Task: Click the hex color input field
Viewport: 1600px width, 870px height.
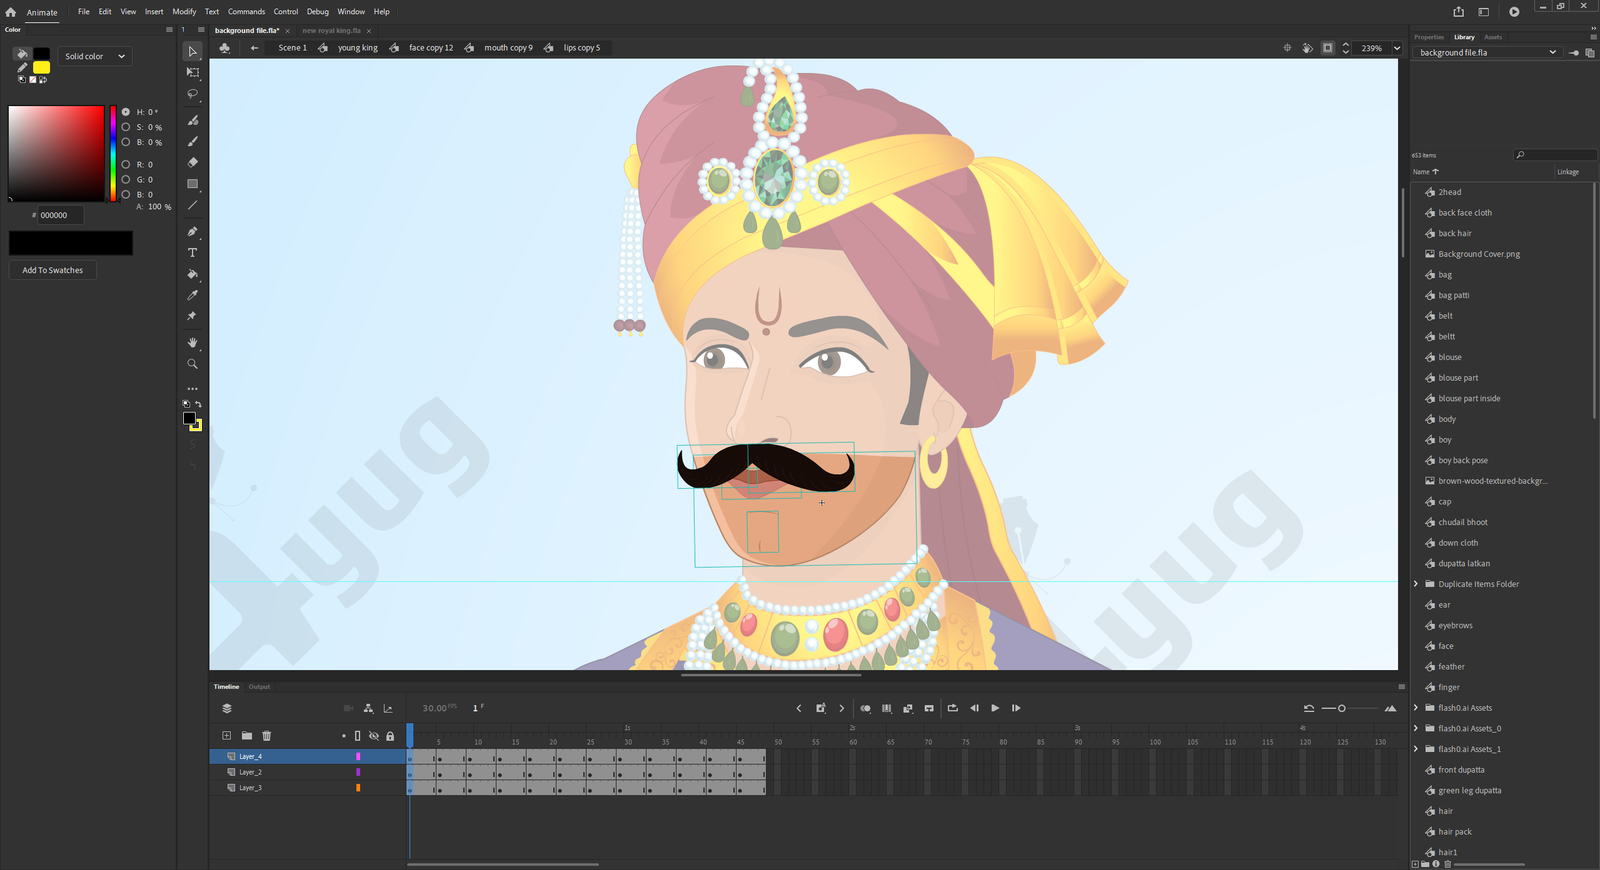Action: click(x=59, y=215)
